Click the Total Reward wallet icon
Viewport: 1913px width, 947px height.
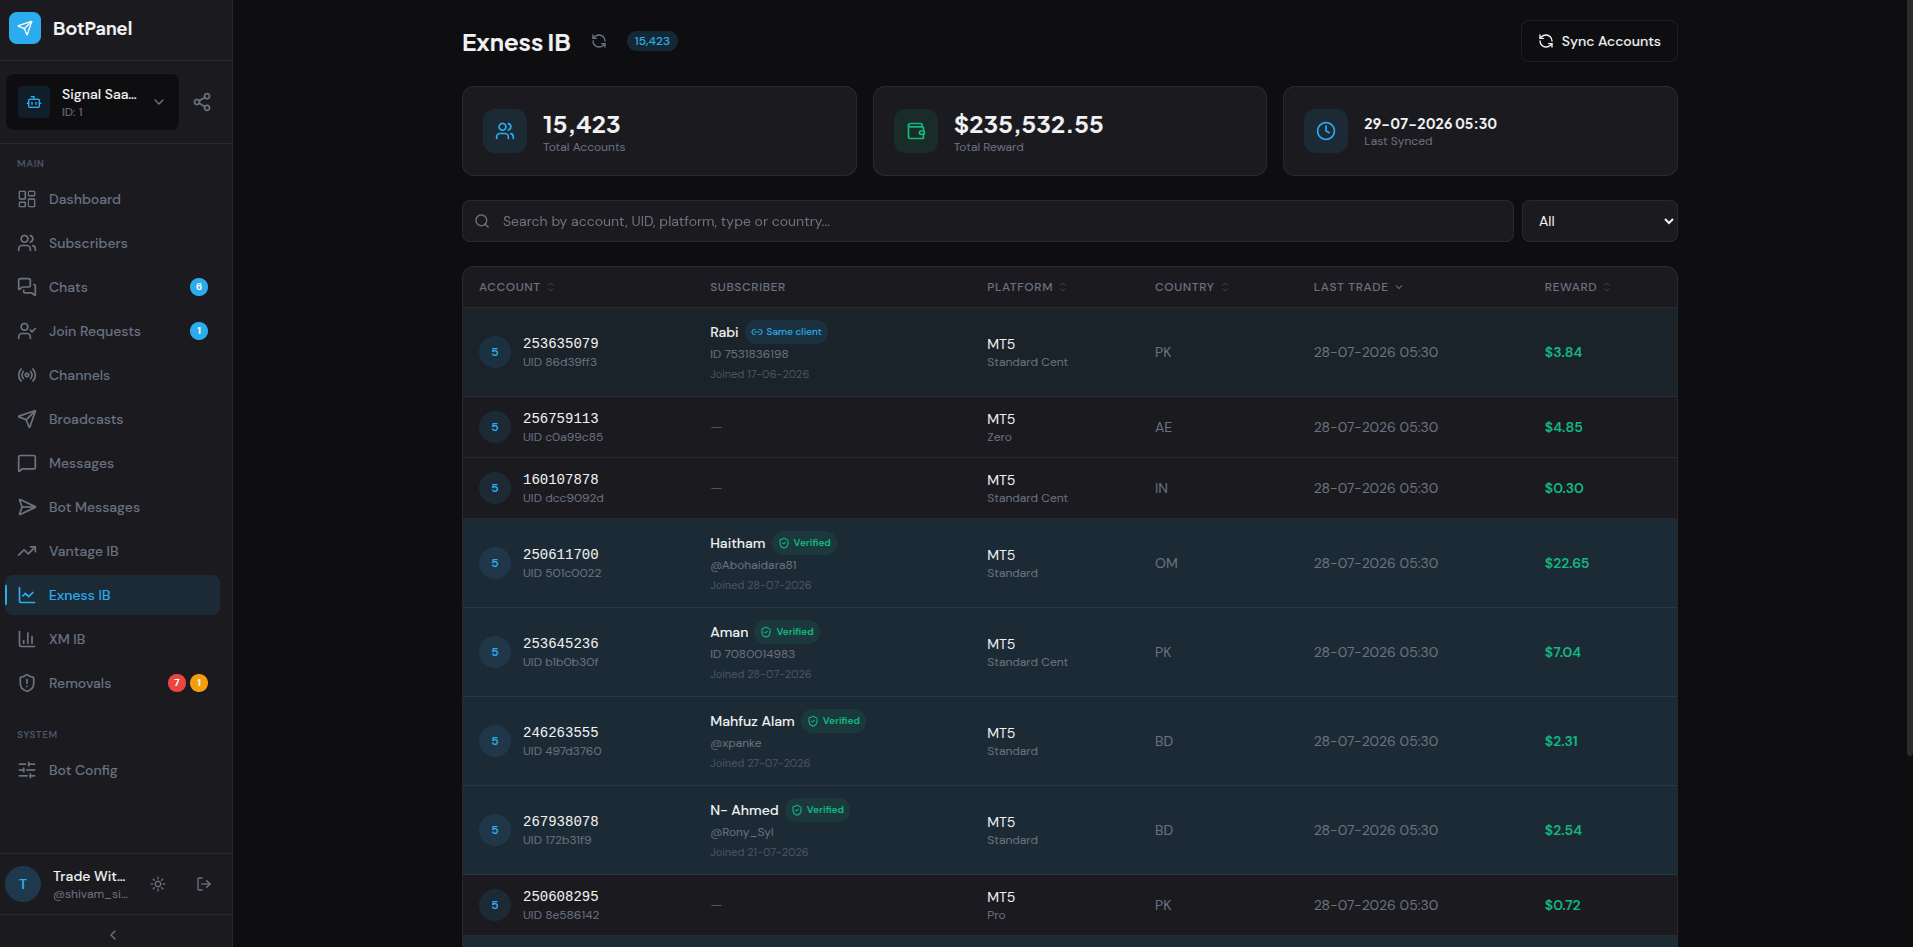coord(916,131)
